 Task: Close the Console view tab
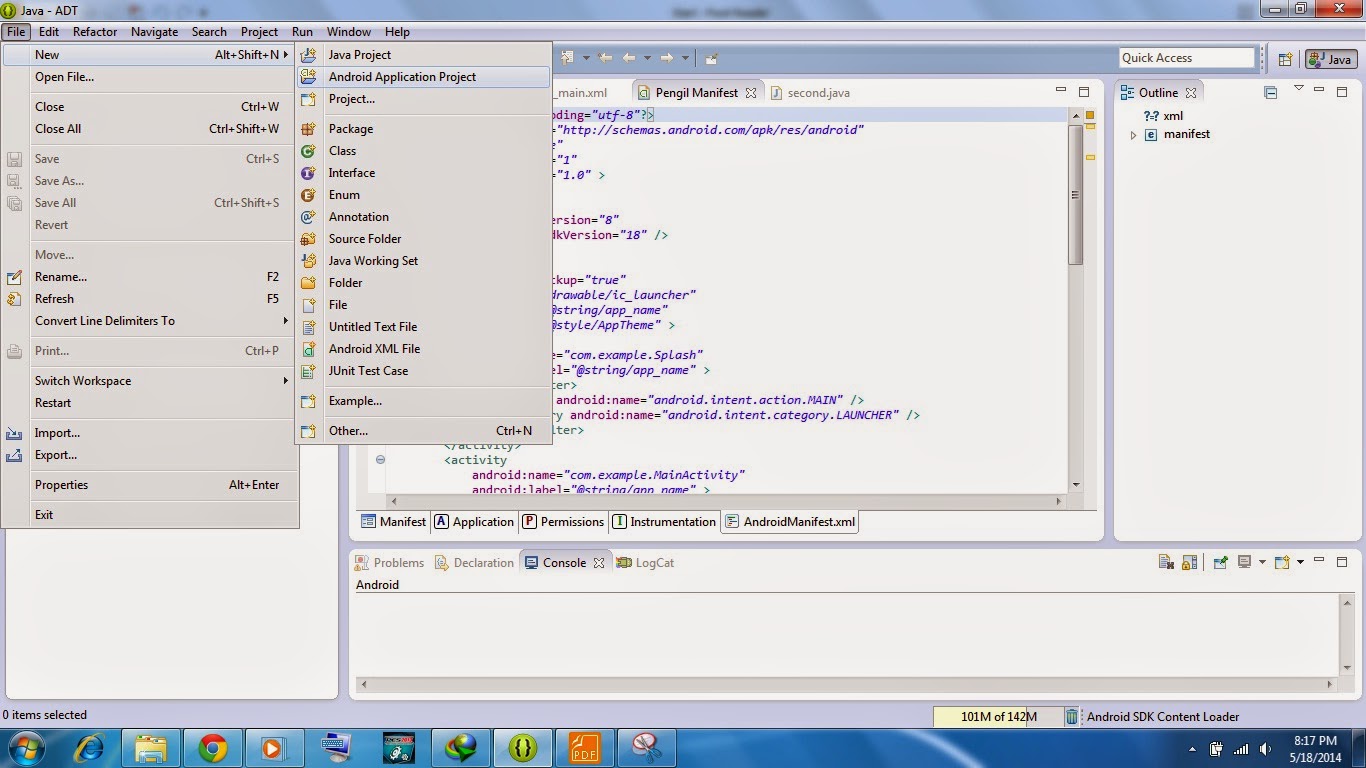click(599, 563)
